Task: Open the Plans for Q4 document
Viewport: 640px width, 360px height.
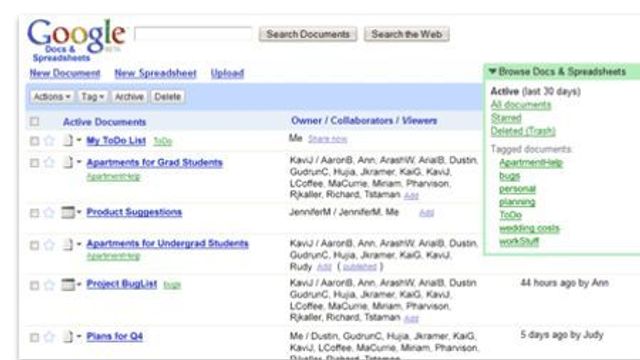Action: 115,336
